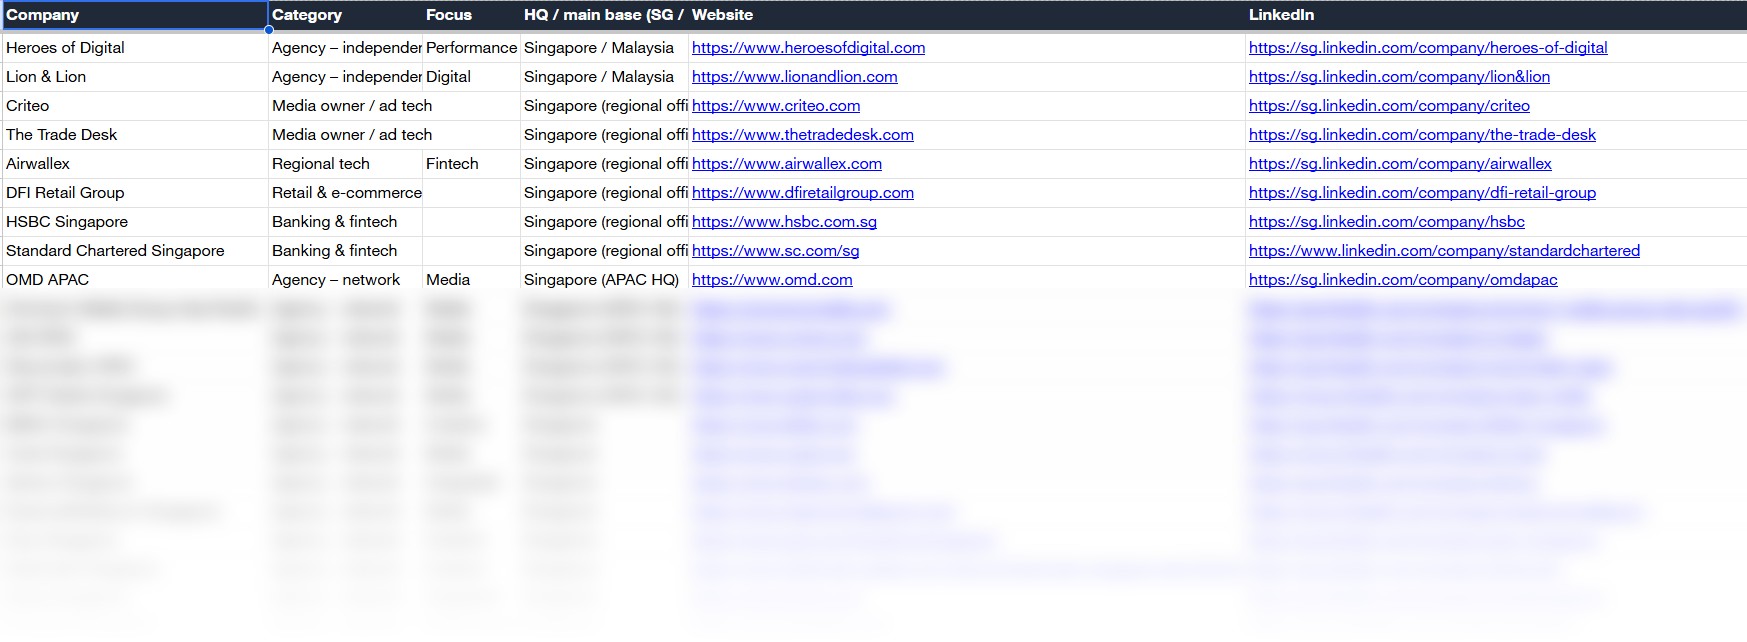Screen dimensions: 1747x642
Task: Select the Performance focus cell
Action: (471, 48)
